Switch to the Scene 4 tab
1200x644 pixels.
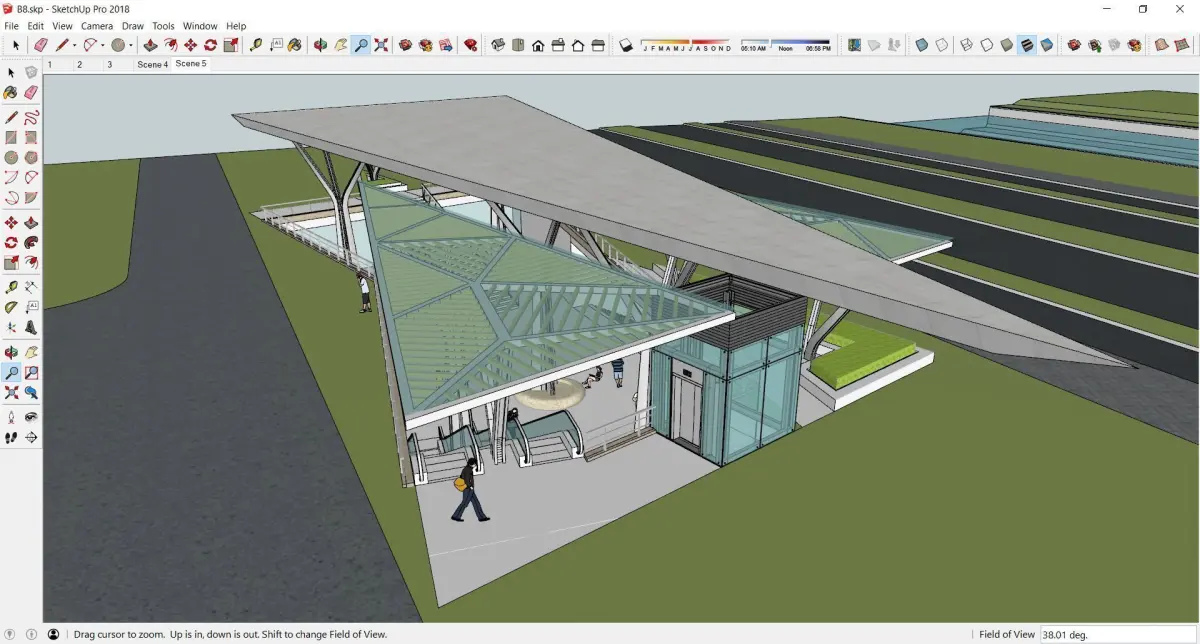coord(152,64)
